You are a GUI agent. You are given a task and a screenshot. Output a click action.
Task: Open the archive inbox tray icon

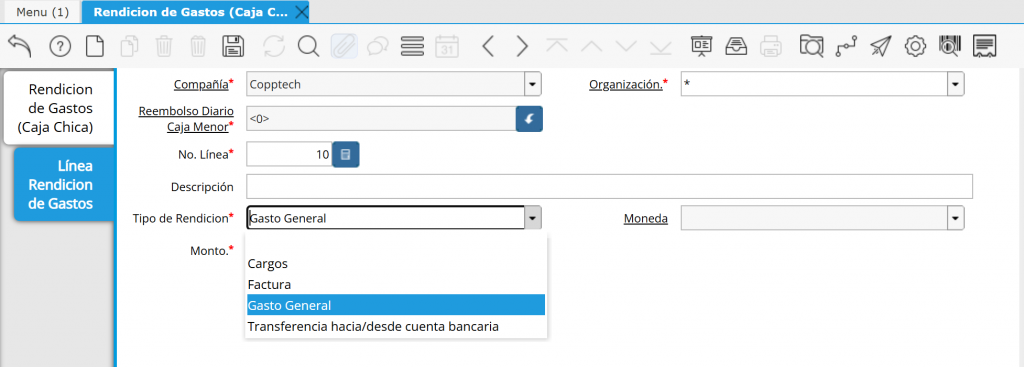737,46
